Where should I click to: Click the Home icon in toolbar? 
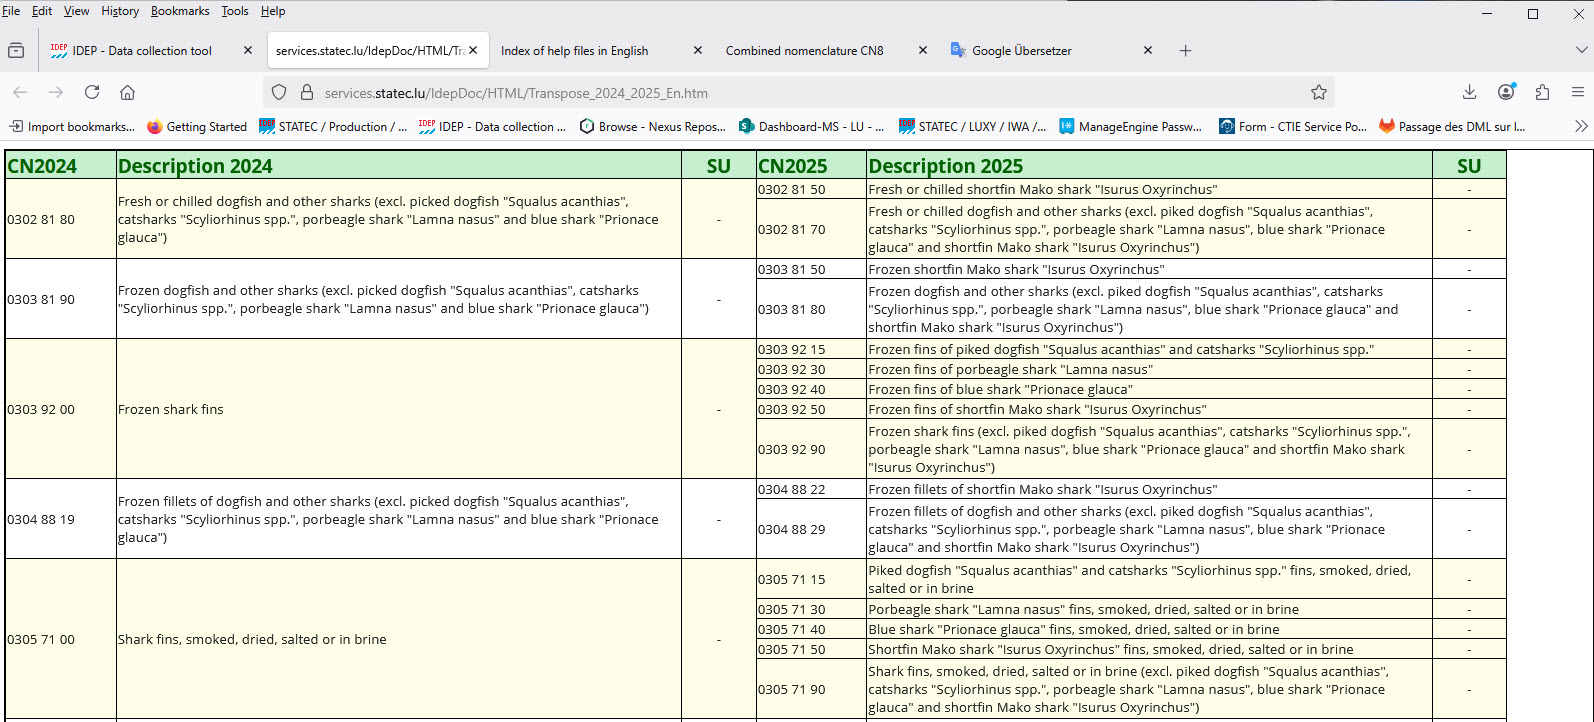[x=127, y=92]
